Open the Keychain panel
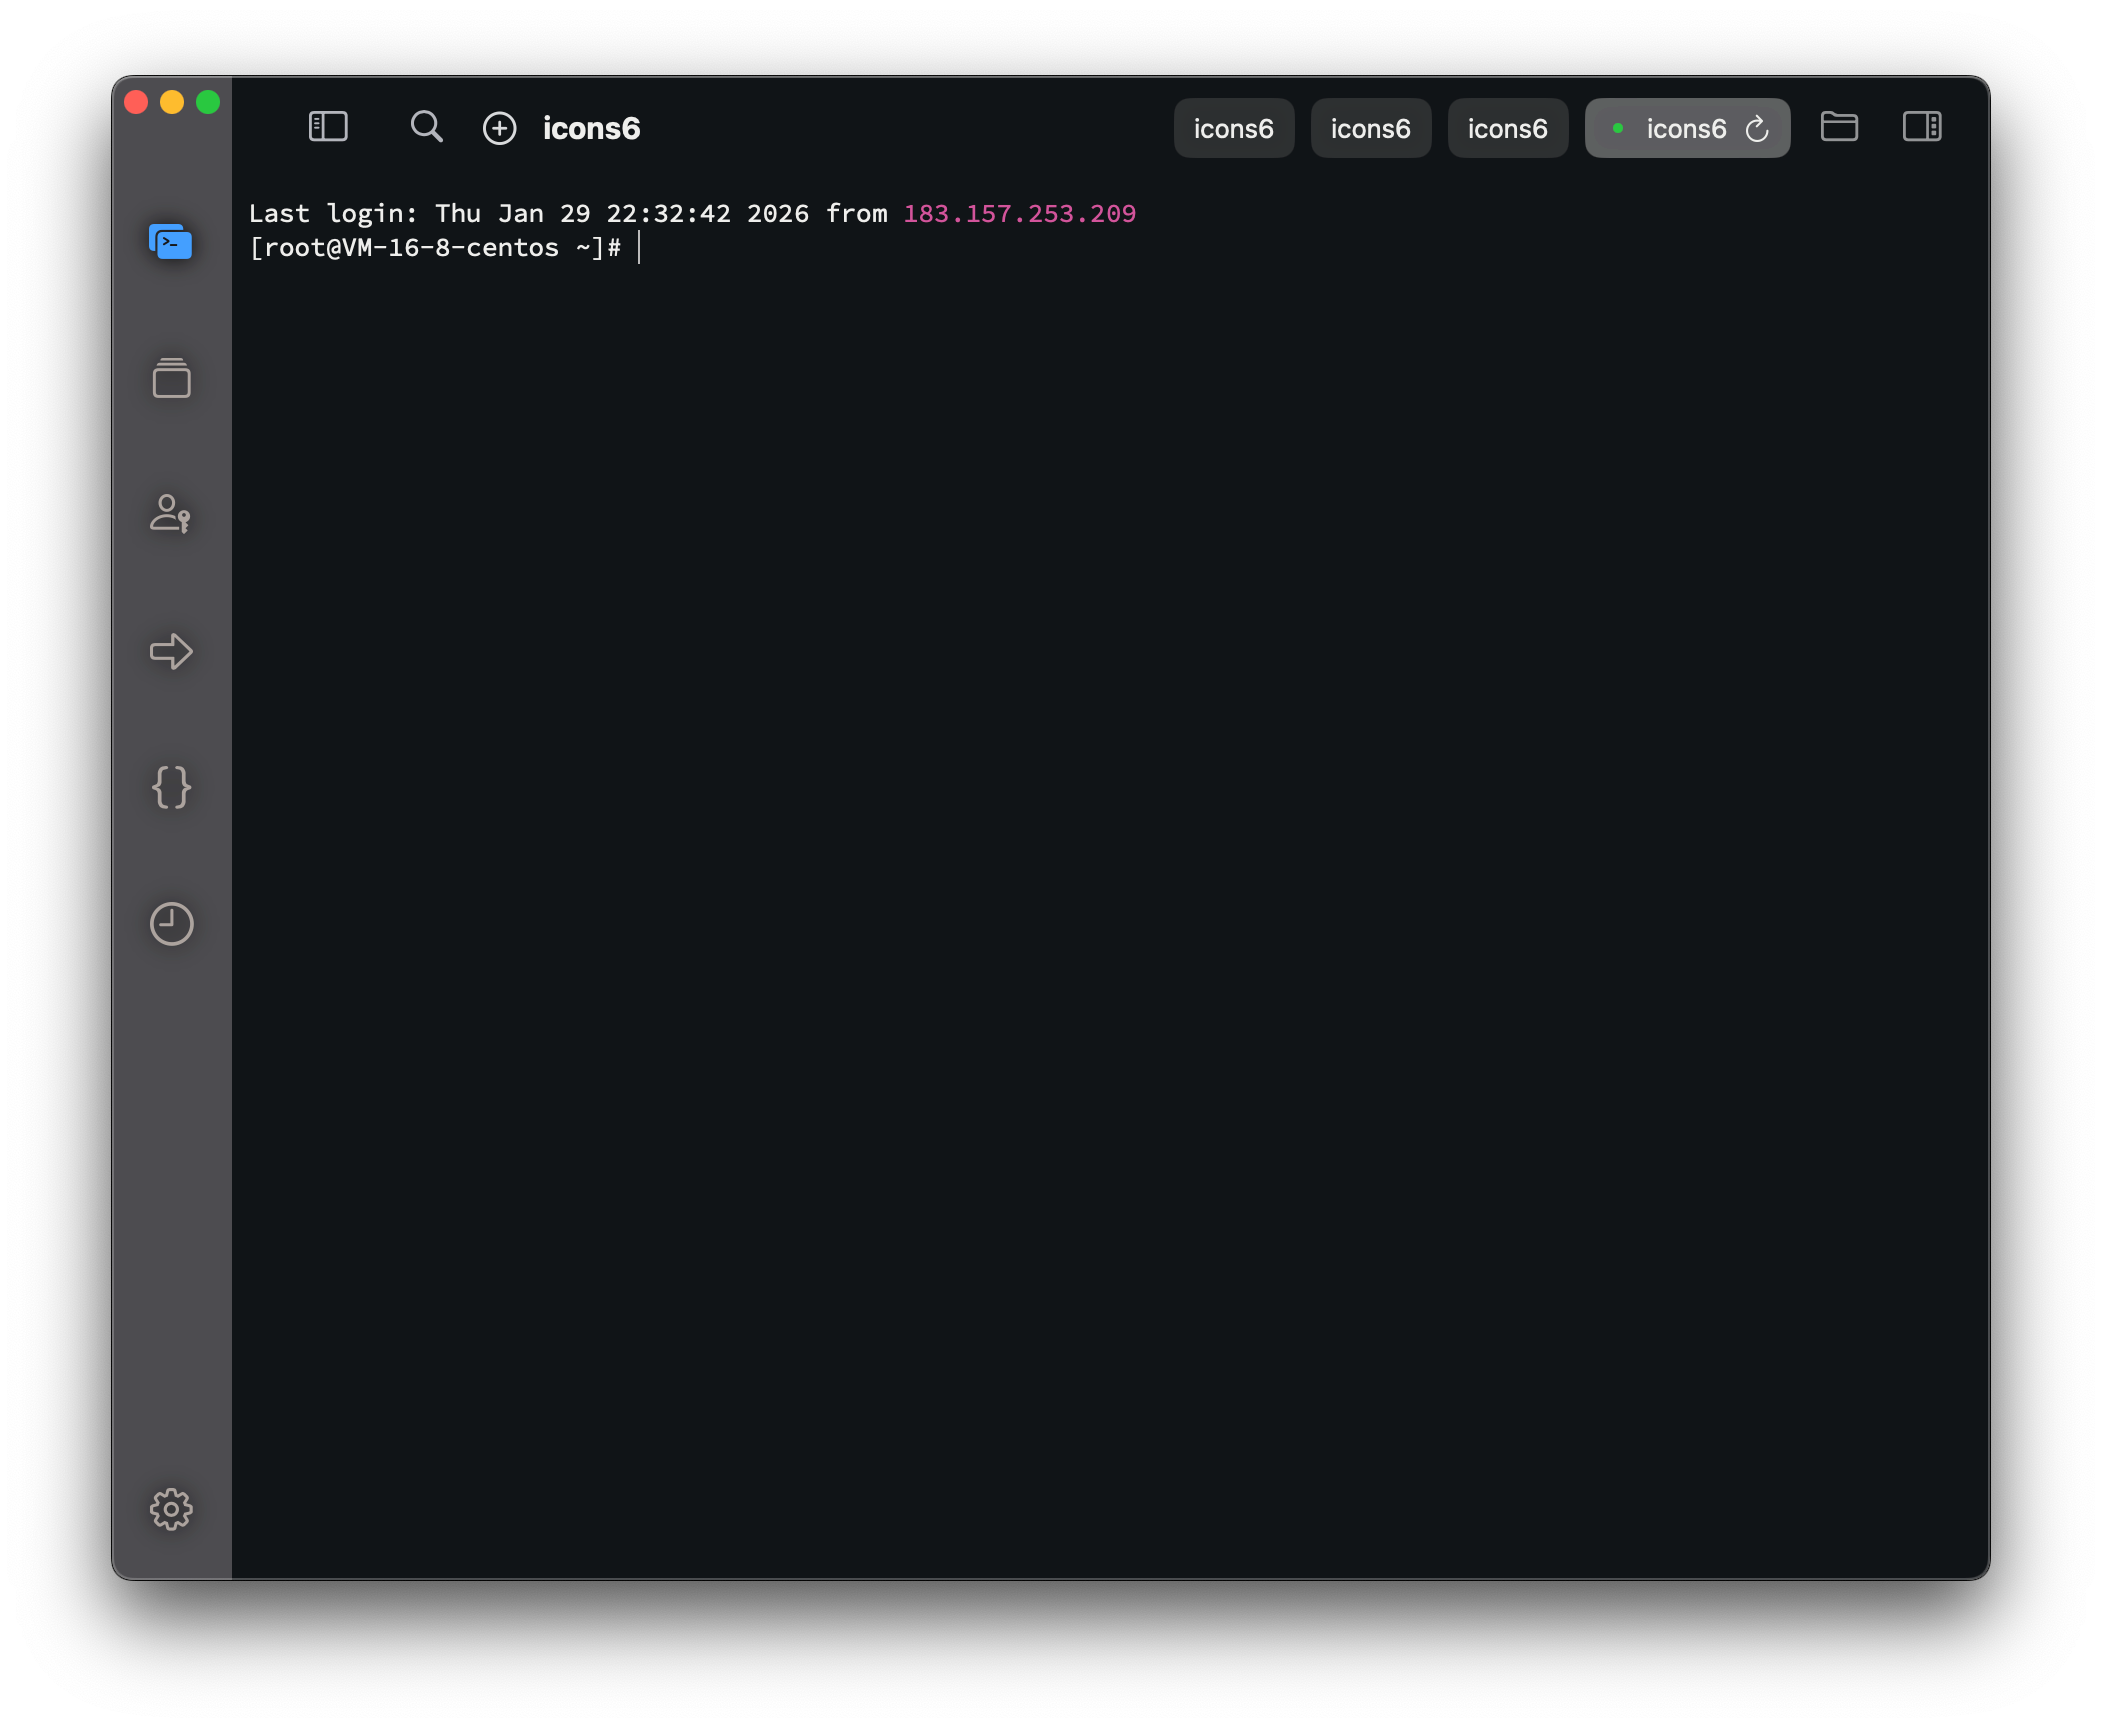Viewport: 2102px width, 1728px height. [x=171, y=514]
